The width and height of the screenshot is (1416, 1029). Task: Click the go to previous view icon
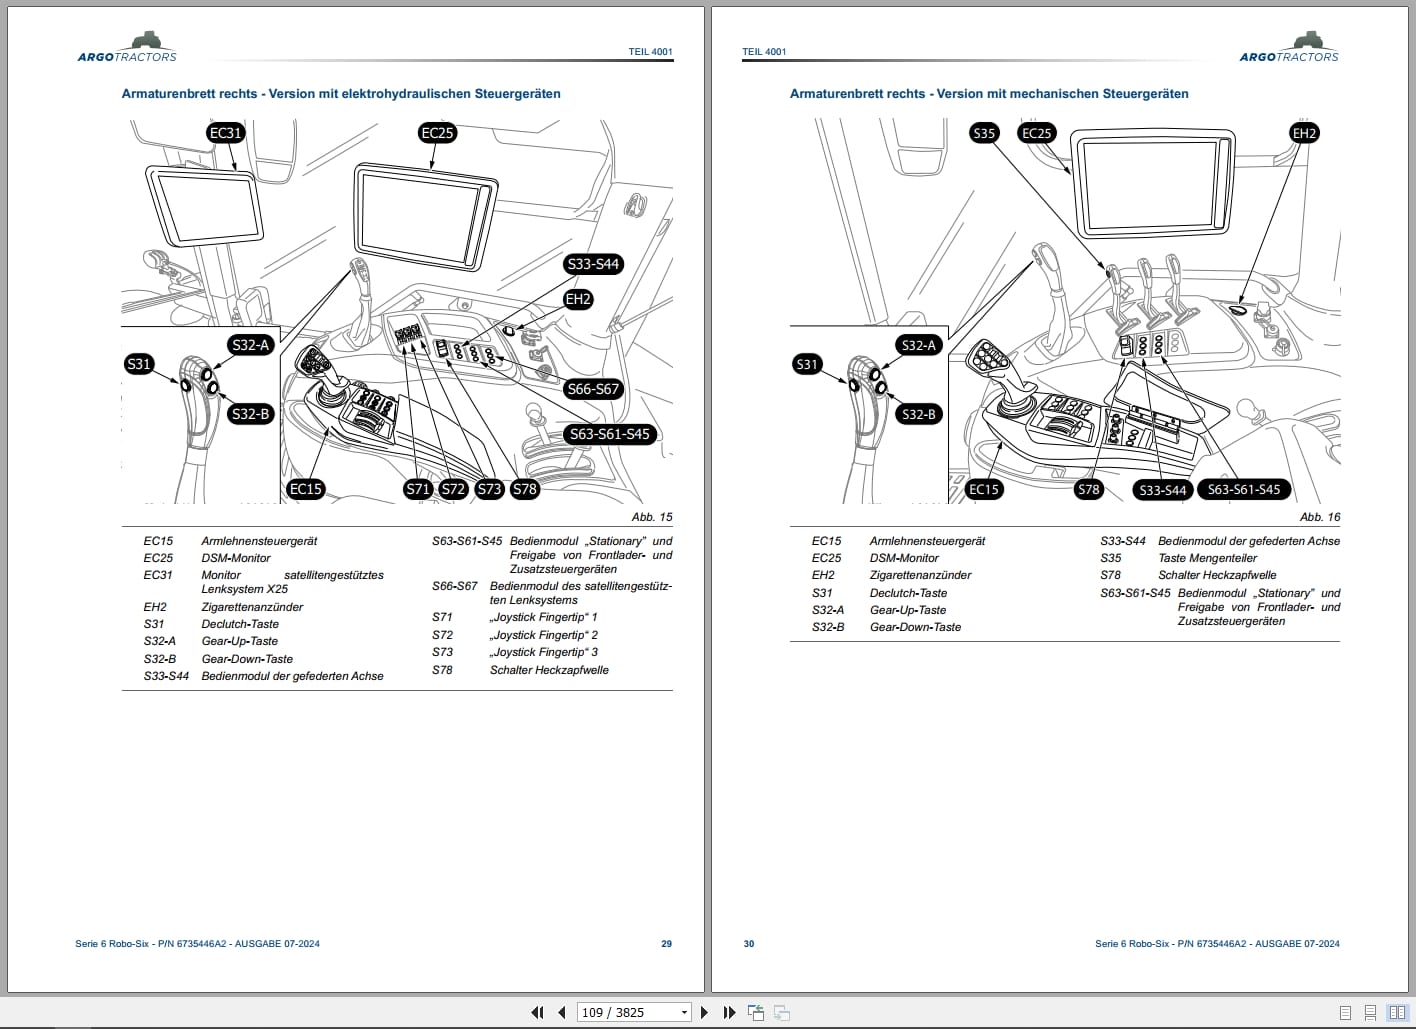(756, 1012)
